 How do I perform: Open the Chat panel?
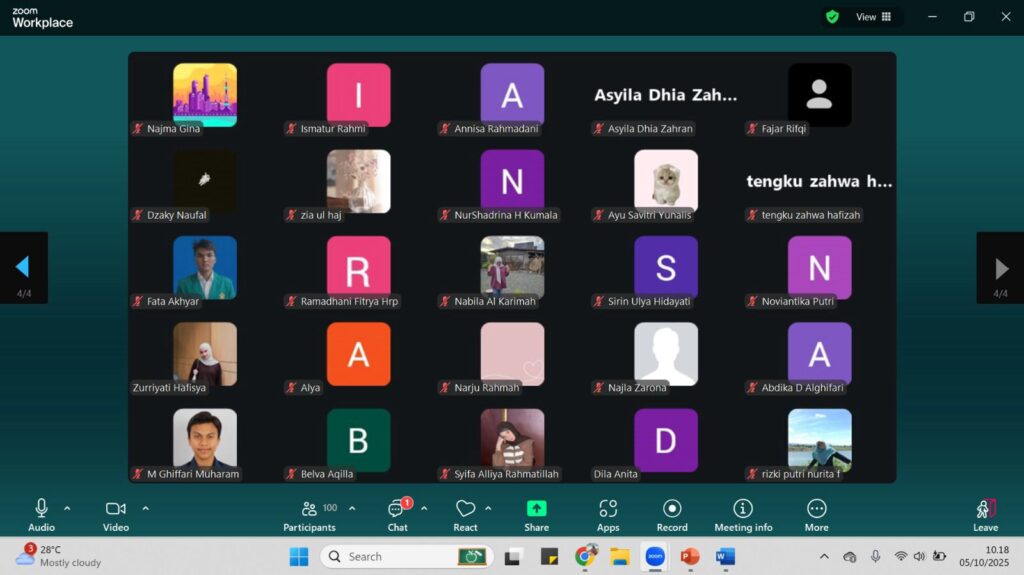point(397,510)
